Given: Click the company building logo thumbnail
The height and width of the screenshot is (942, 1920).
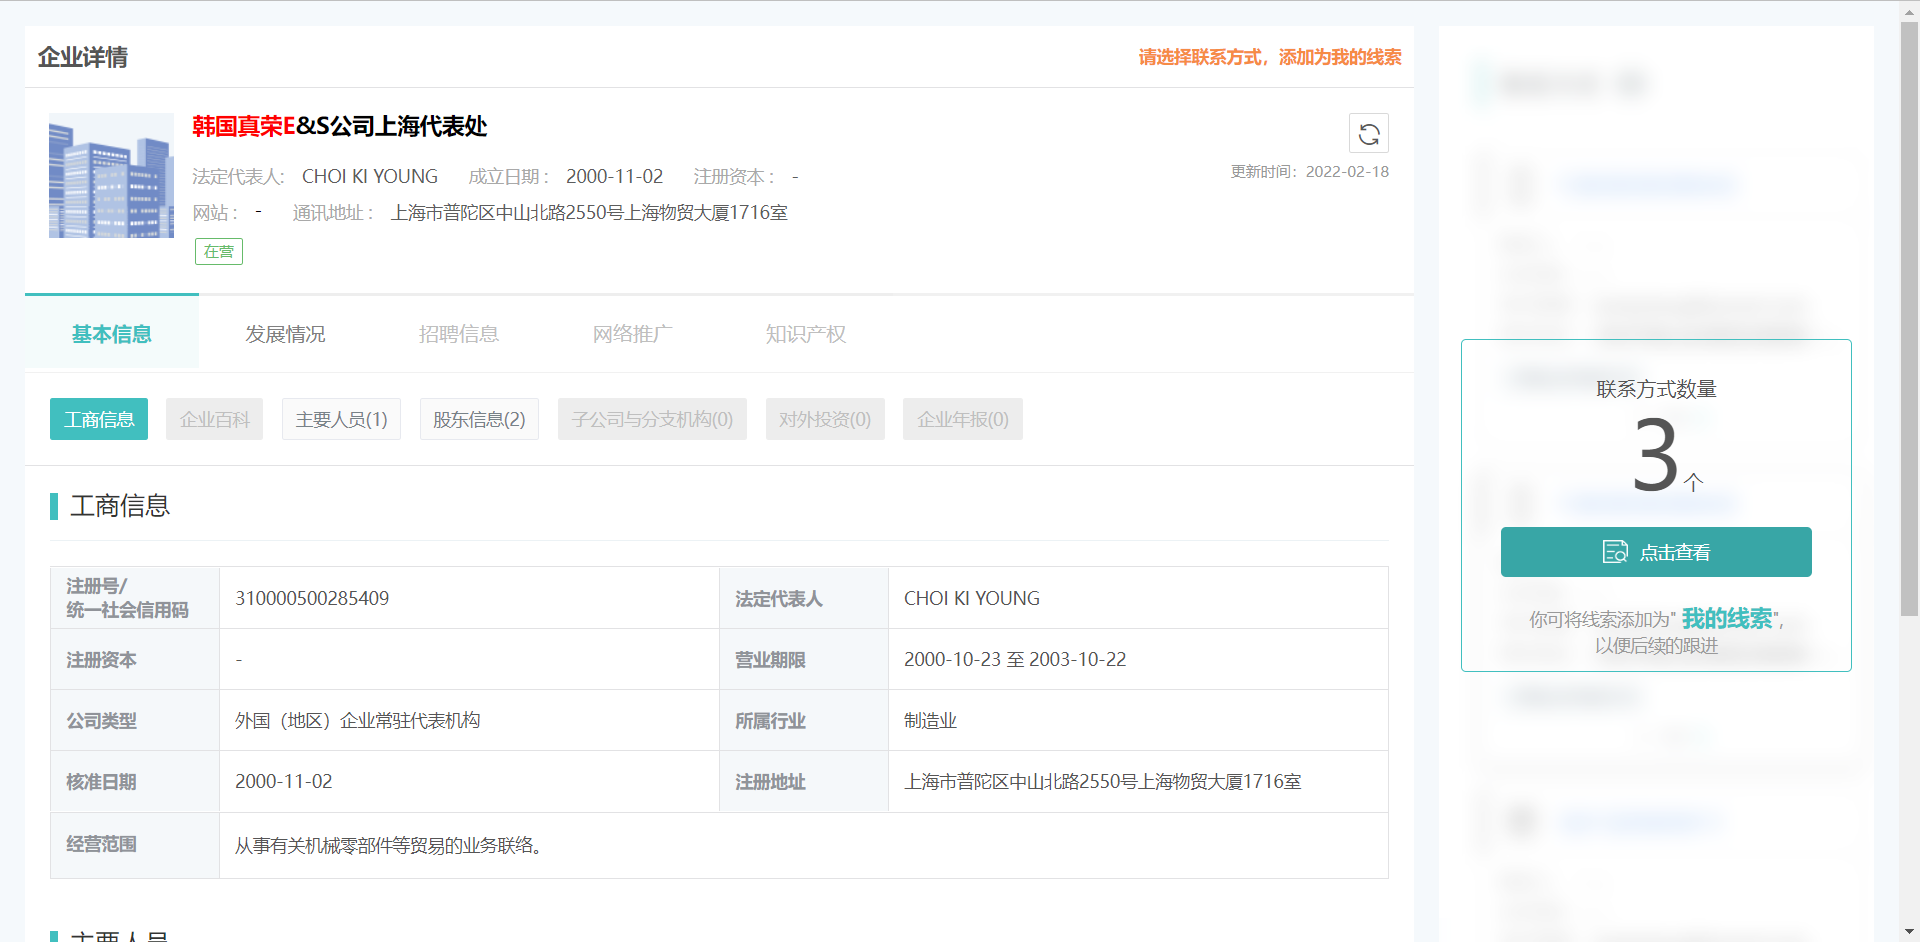Looking at the screenshot, I should [111, 175].
